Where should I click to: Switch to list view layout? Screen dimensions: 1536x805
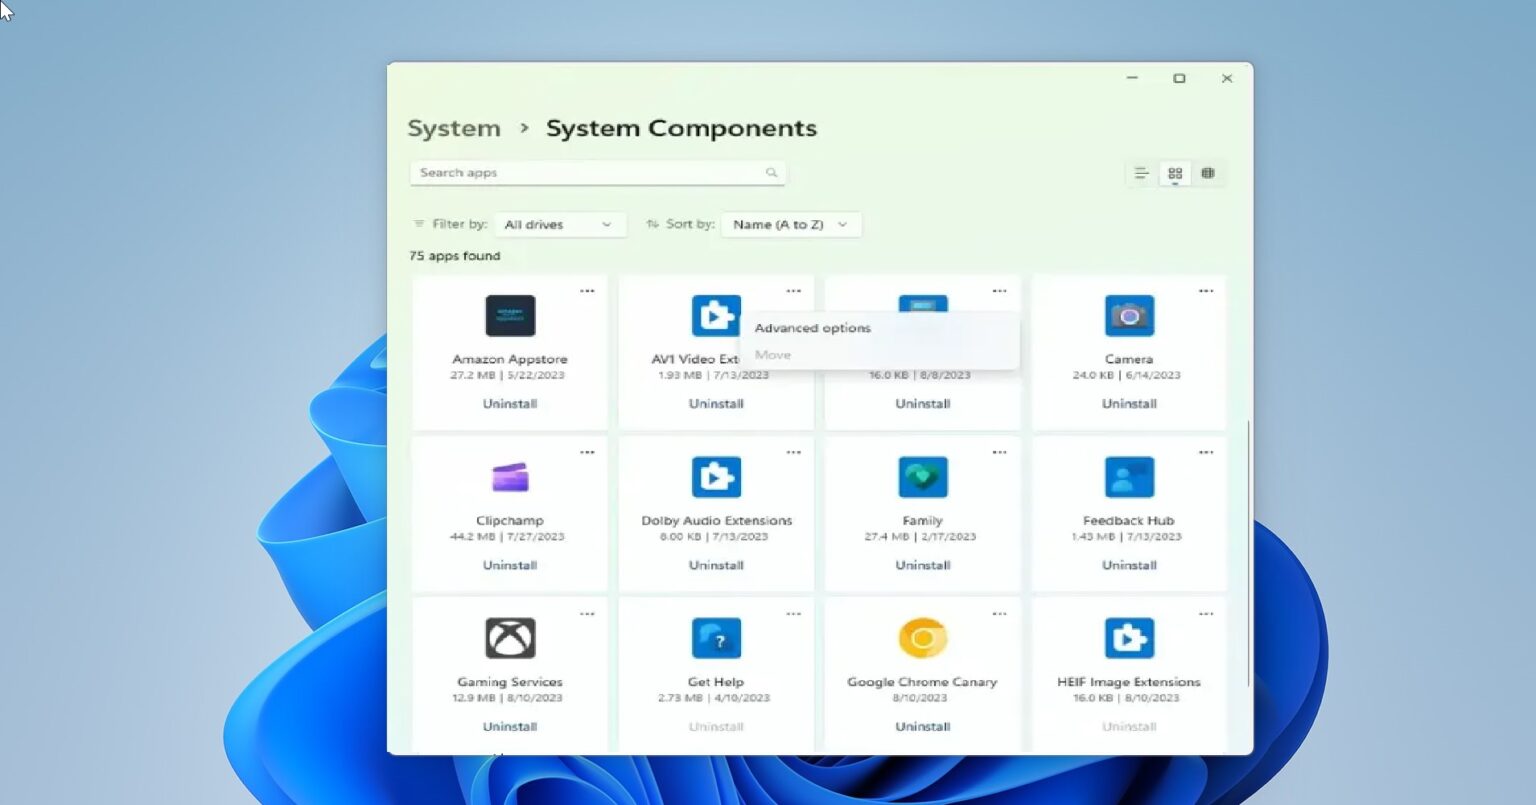coord(1140,172)
